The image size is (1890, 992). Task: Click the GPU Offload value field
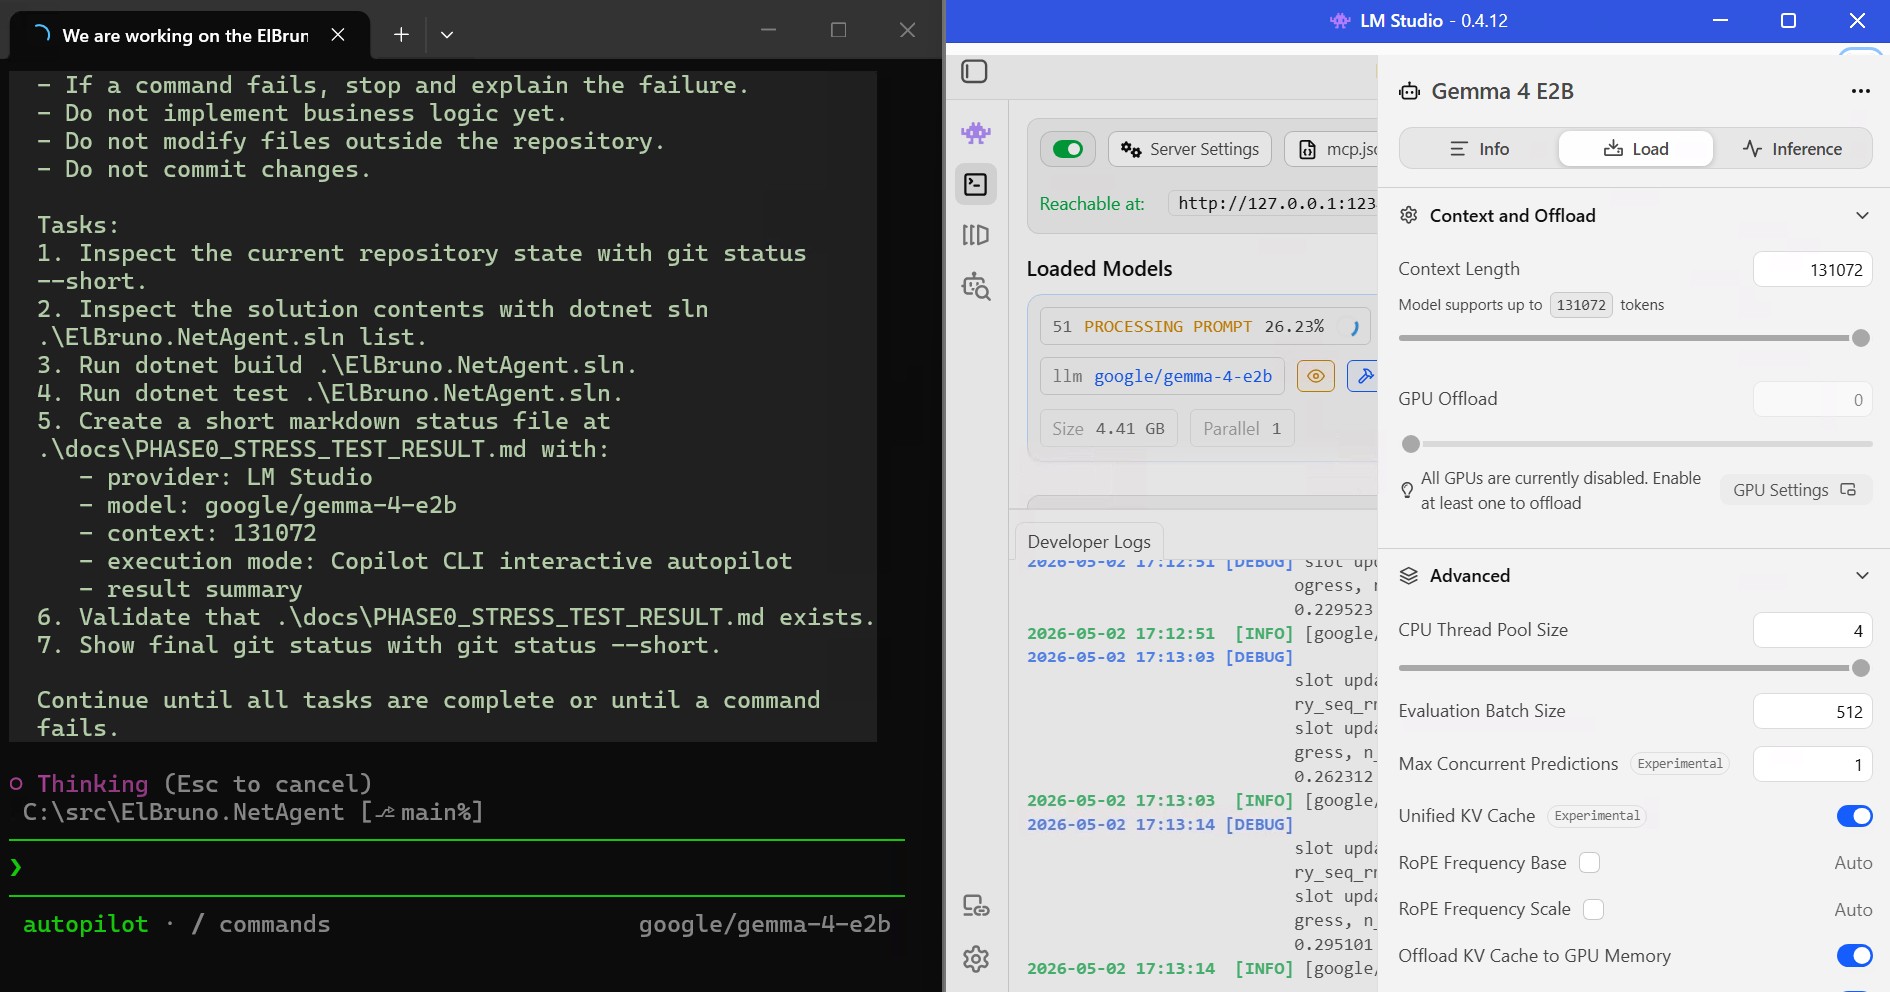tap(1812, 399)
